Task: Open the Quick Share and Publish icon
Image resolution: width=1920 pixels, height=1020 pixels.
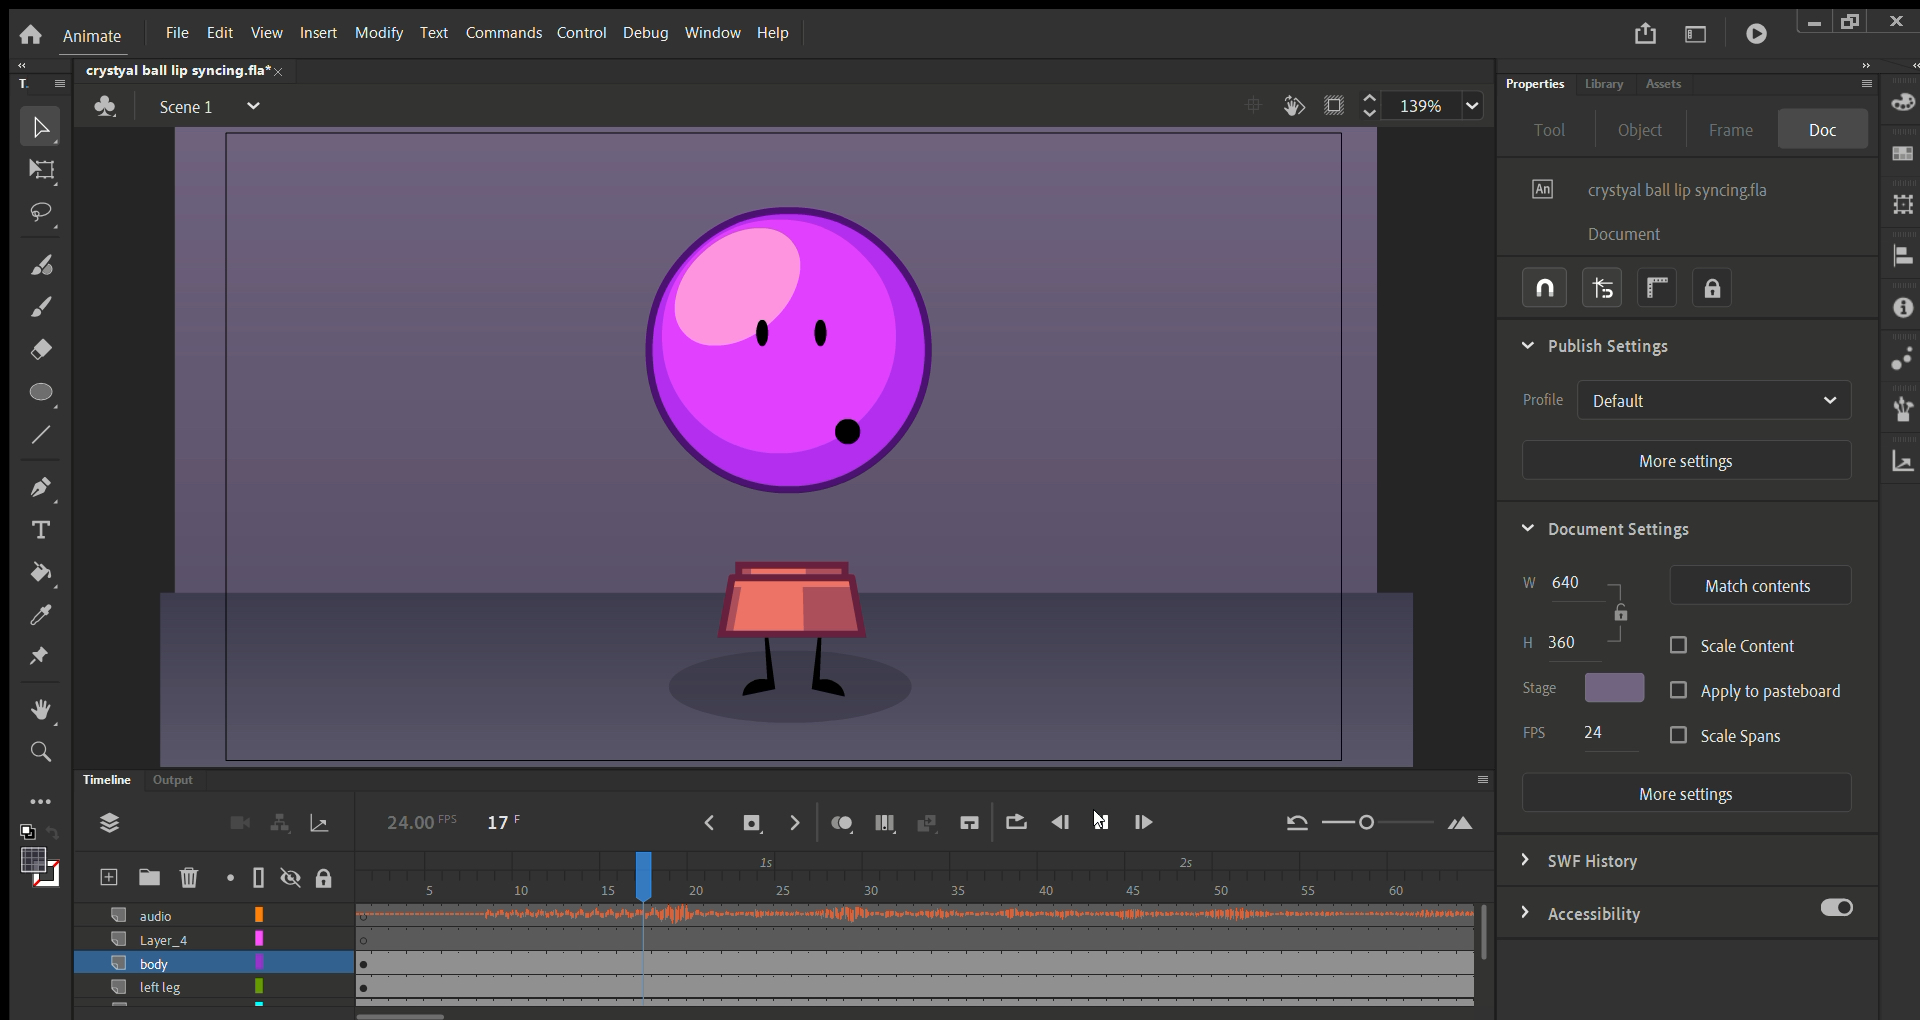Action: coord(1645,34)
